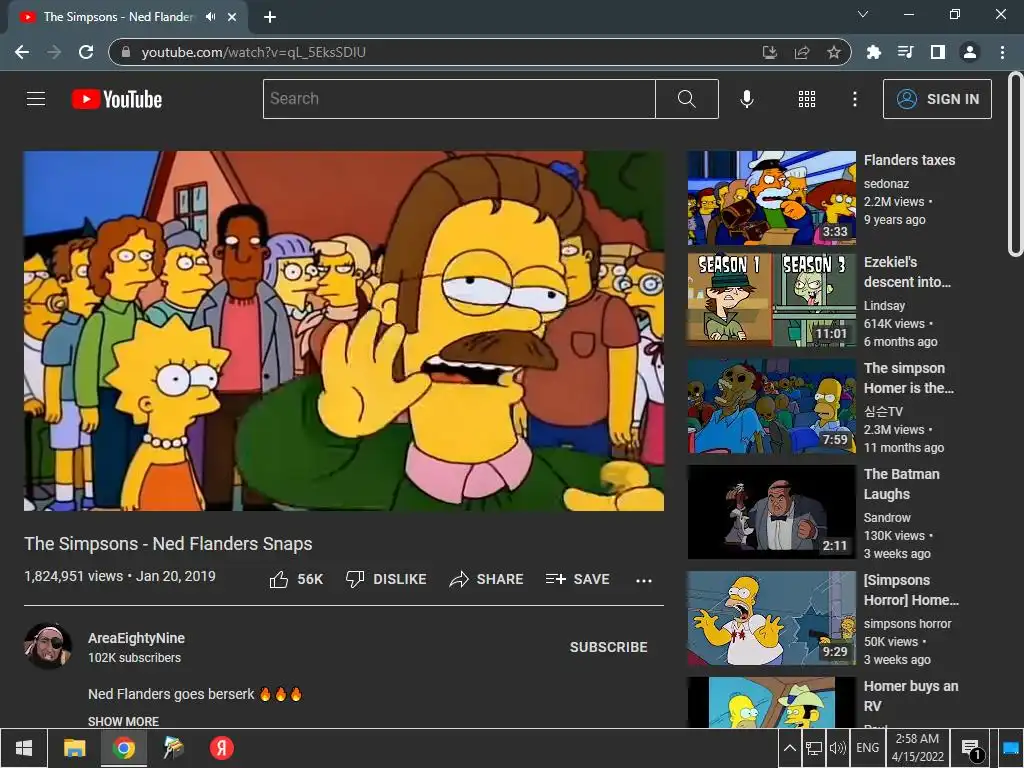This screenshot has height=768, width=1024.
Task: Open File Explorer from the taskbar
Action: coord(74,748)
